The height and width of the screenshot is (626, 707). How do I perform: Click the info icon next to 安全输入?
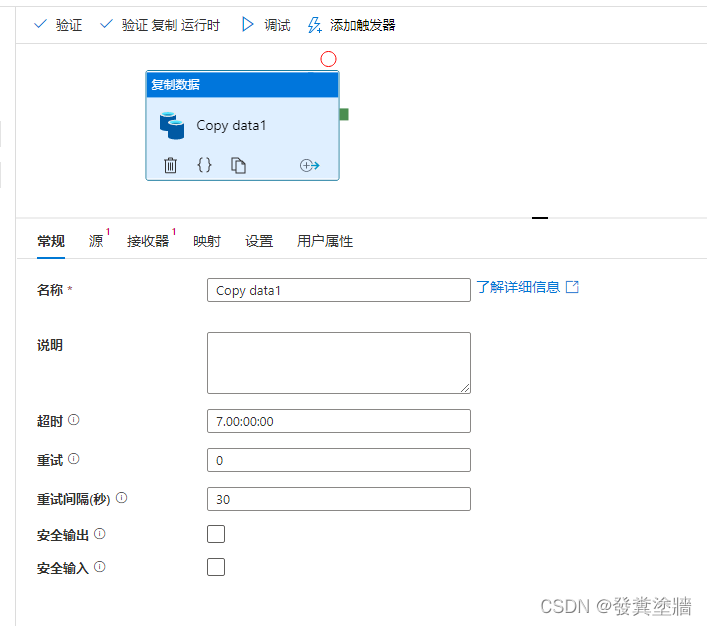100,566
